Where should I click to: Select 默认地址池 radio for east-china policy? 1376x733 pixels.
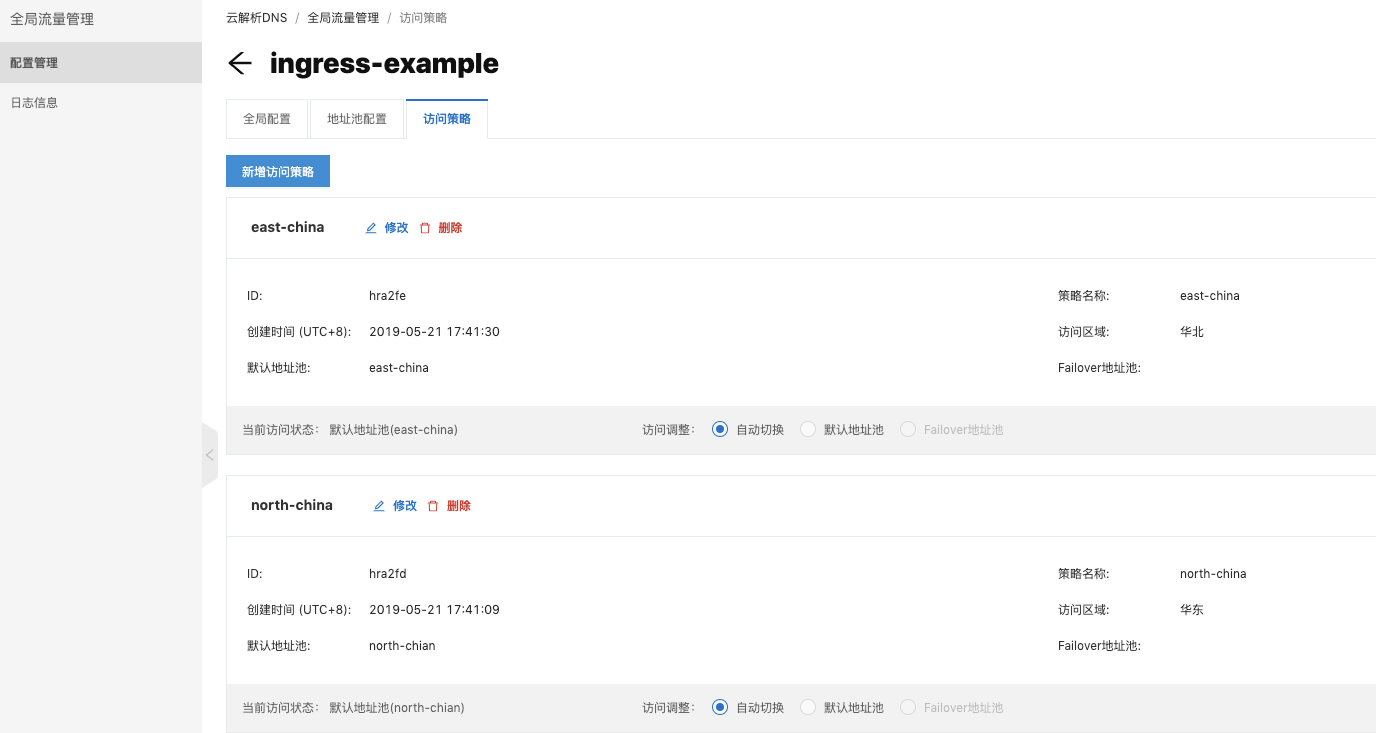(x=808, y=430)
